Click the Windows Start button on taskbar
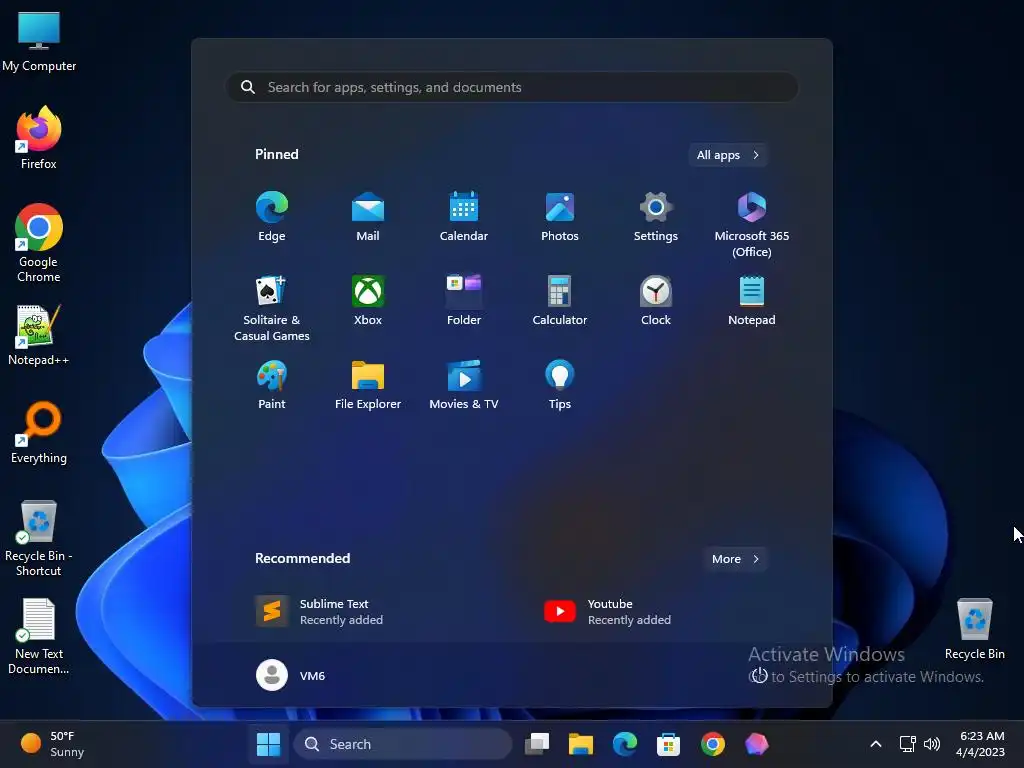 click(268, 744)
